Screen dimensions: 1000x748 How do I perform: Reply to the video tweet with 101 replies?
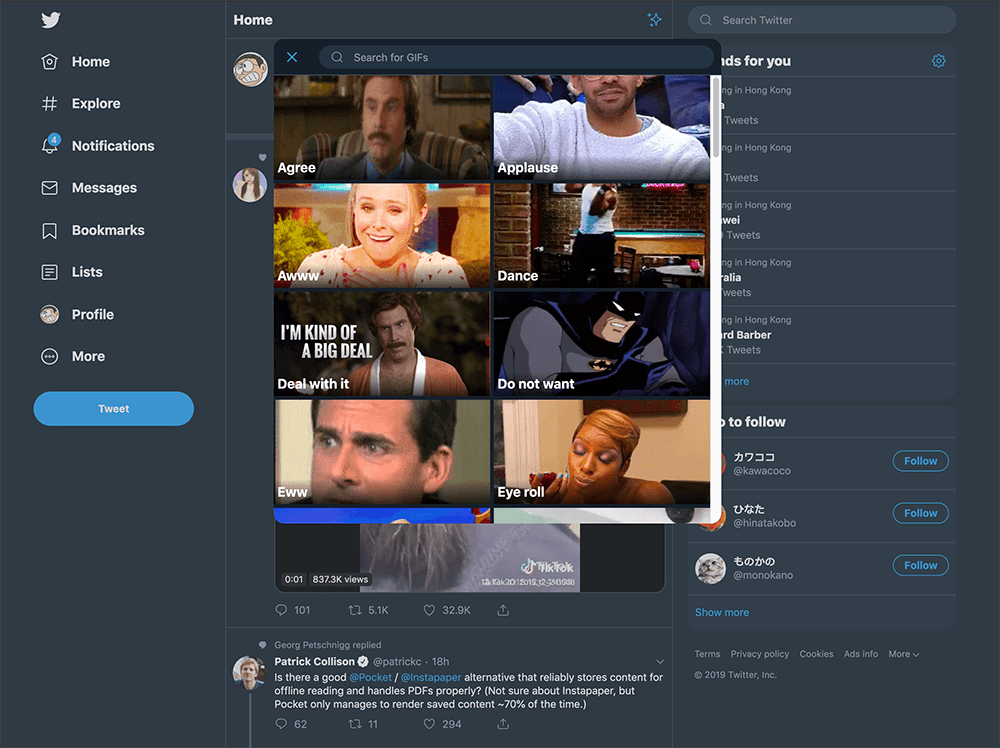tap(292, 610)
